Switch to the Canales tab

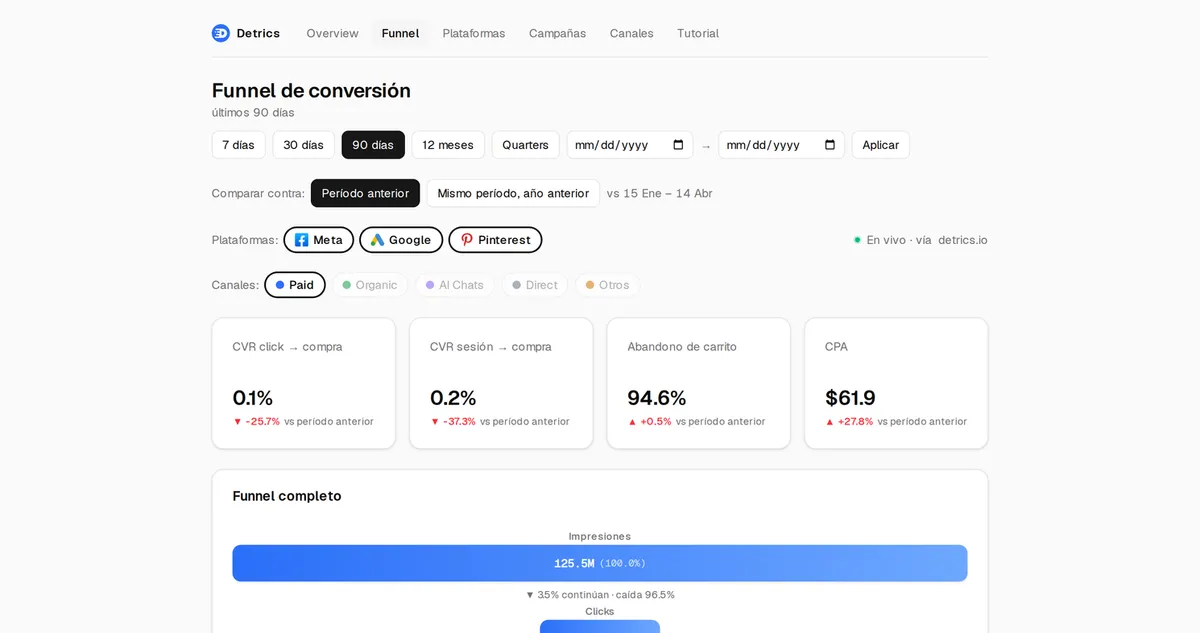pos(632,33)
